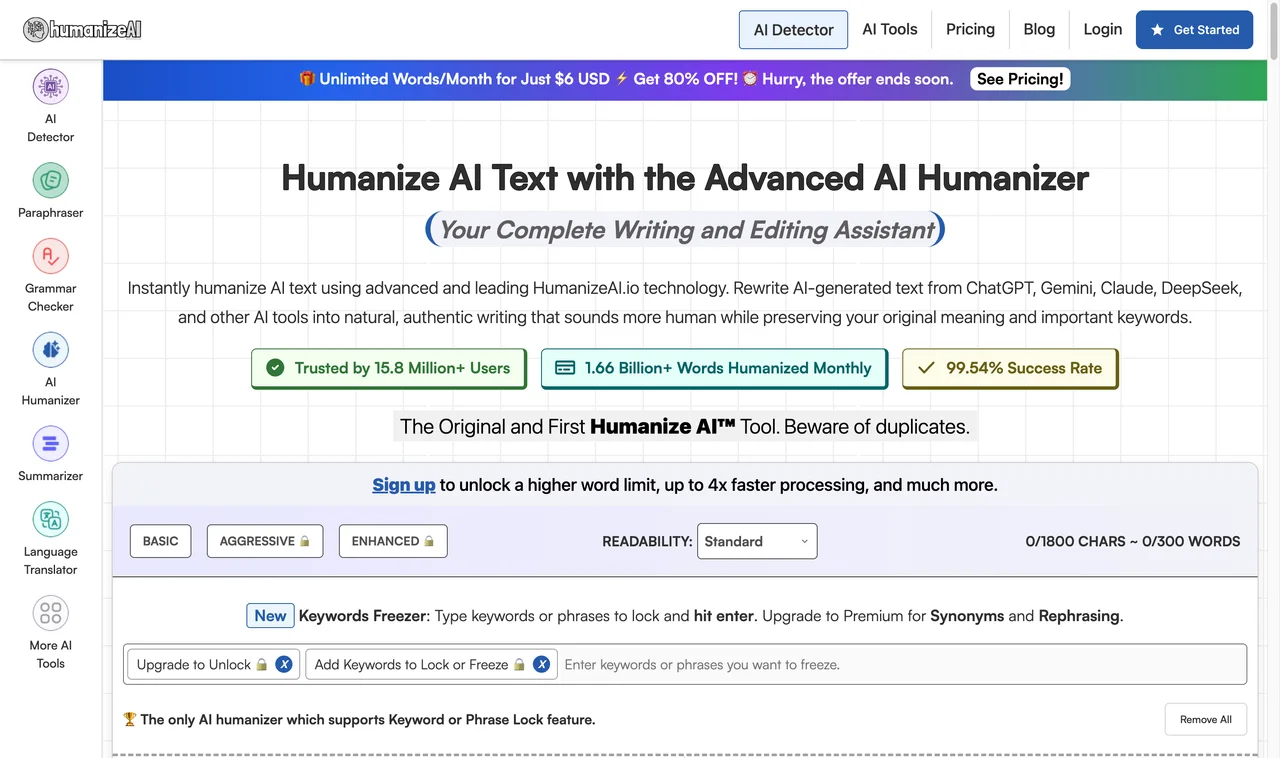Open the Summarizer sidebar icon

pyautogui.click(x=50, y=444)
